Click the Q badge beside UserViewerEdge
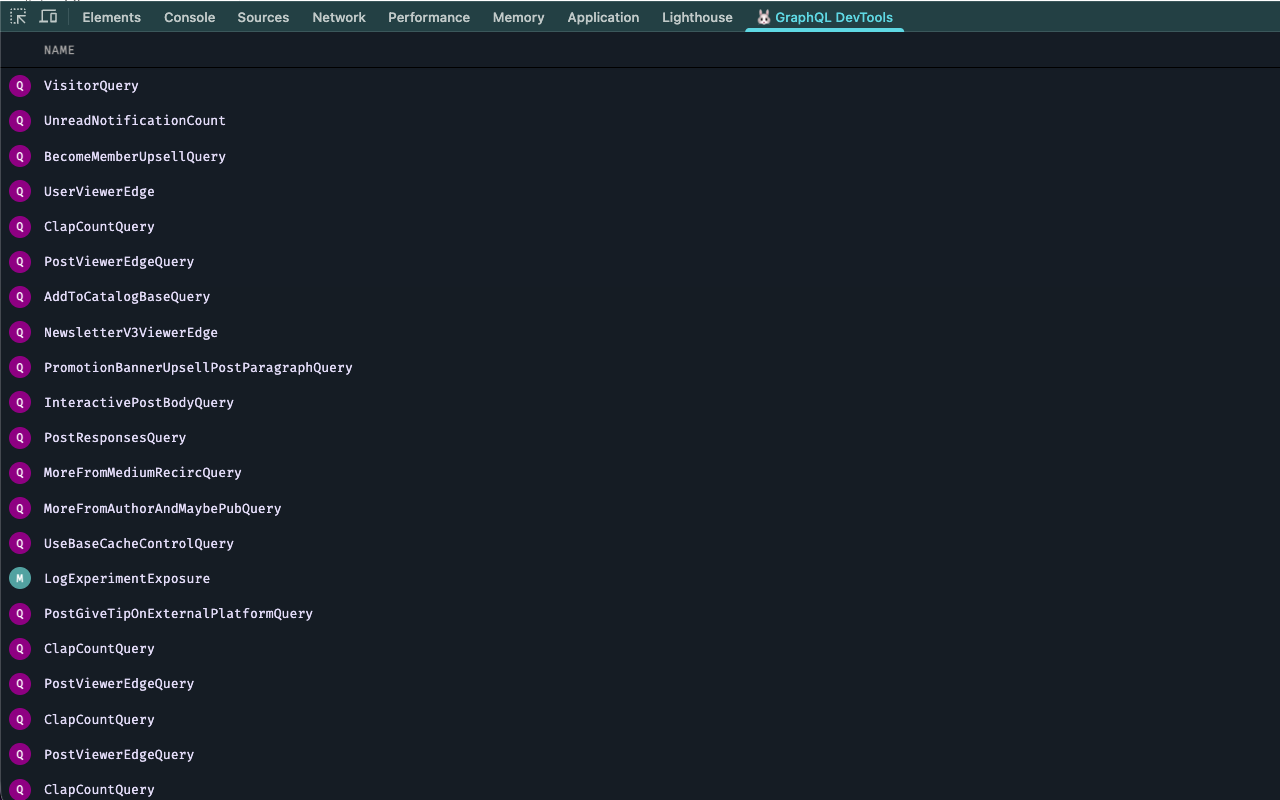The image size is (1280, 800). point(20,191)
